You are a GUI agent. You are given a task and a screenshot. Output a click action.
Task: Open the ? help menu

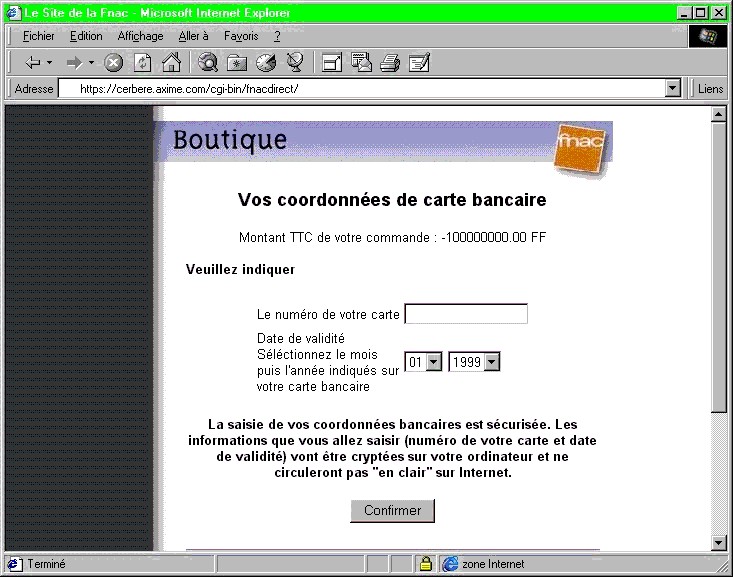[x=277, y=36]
